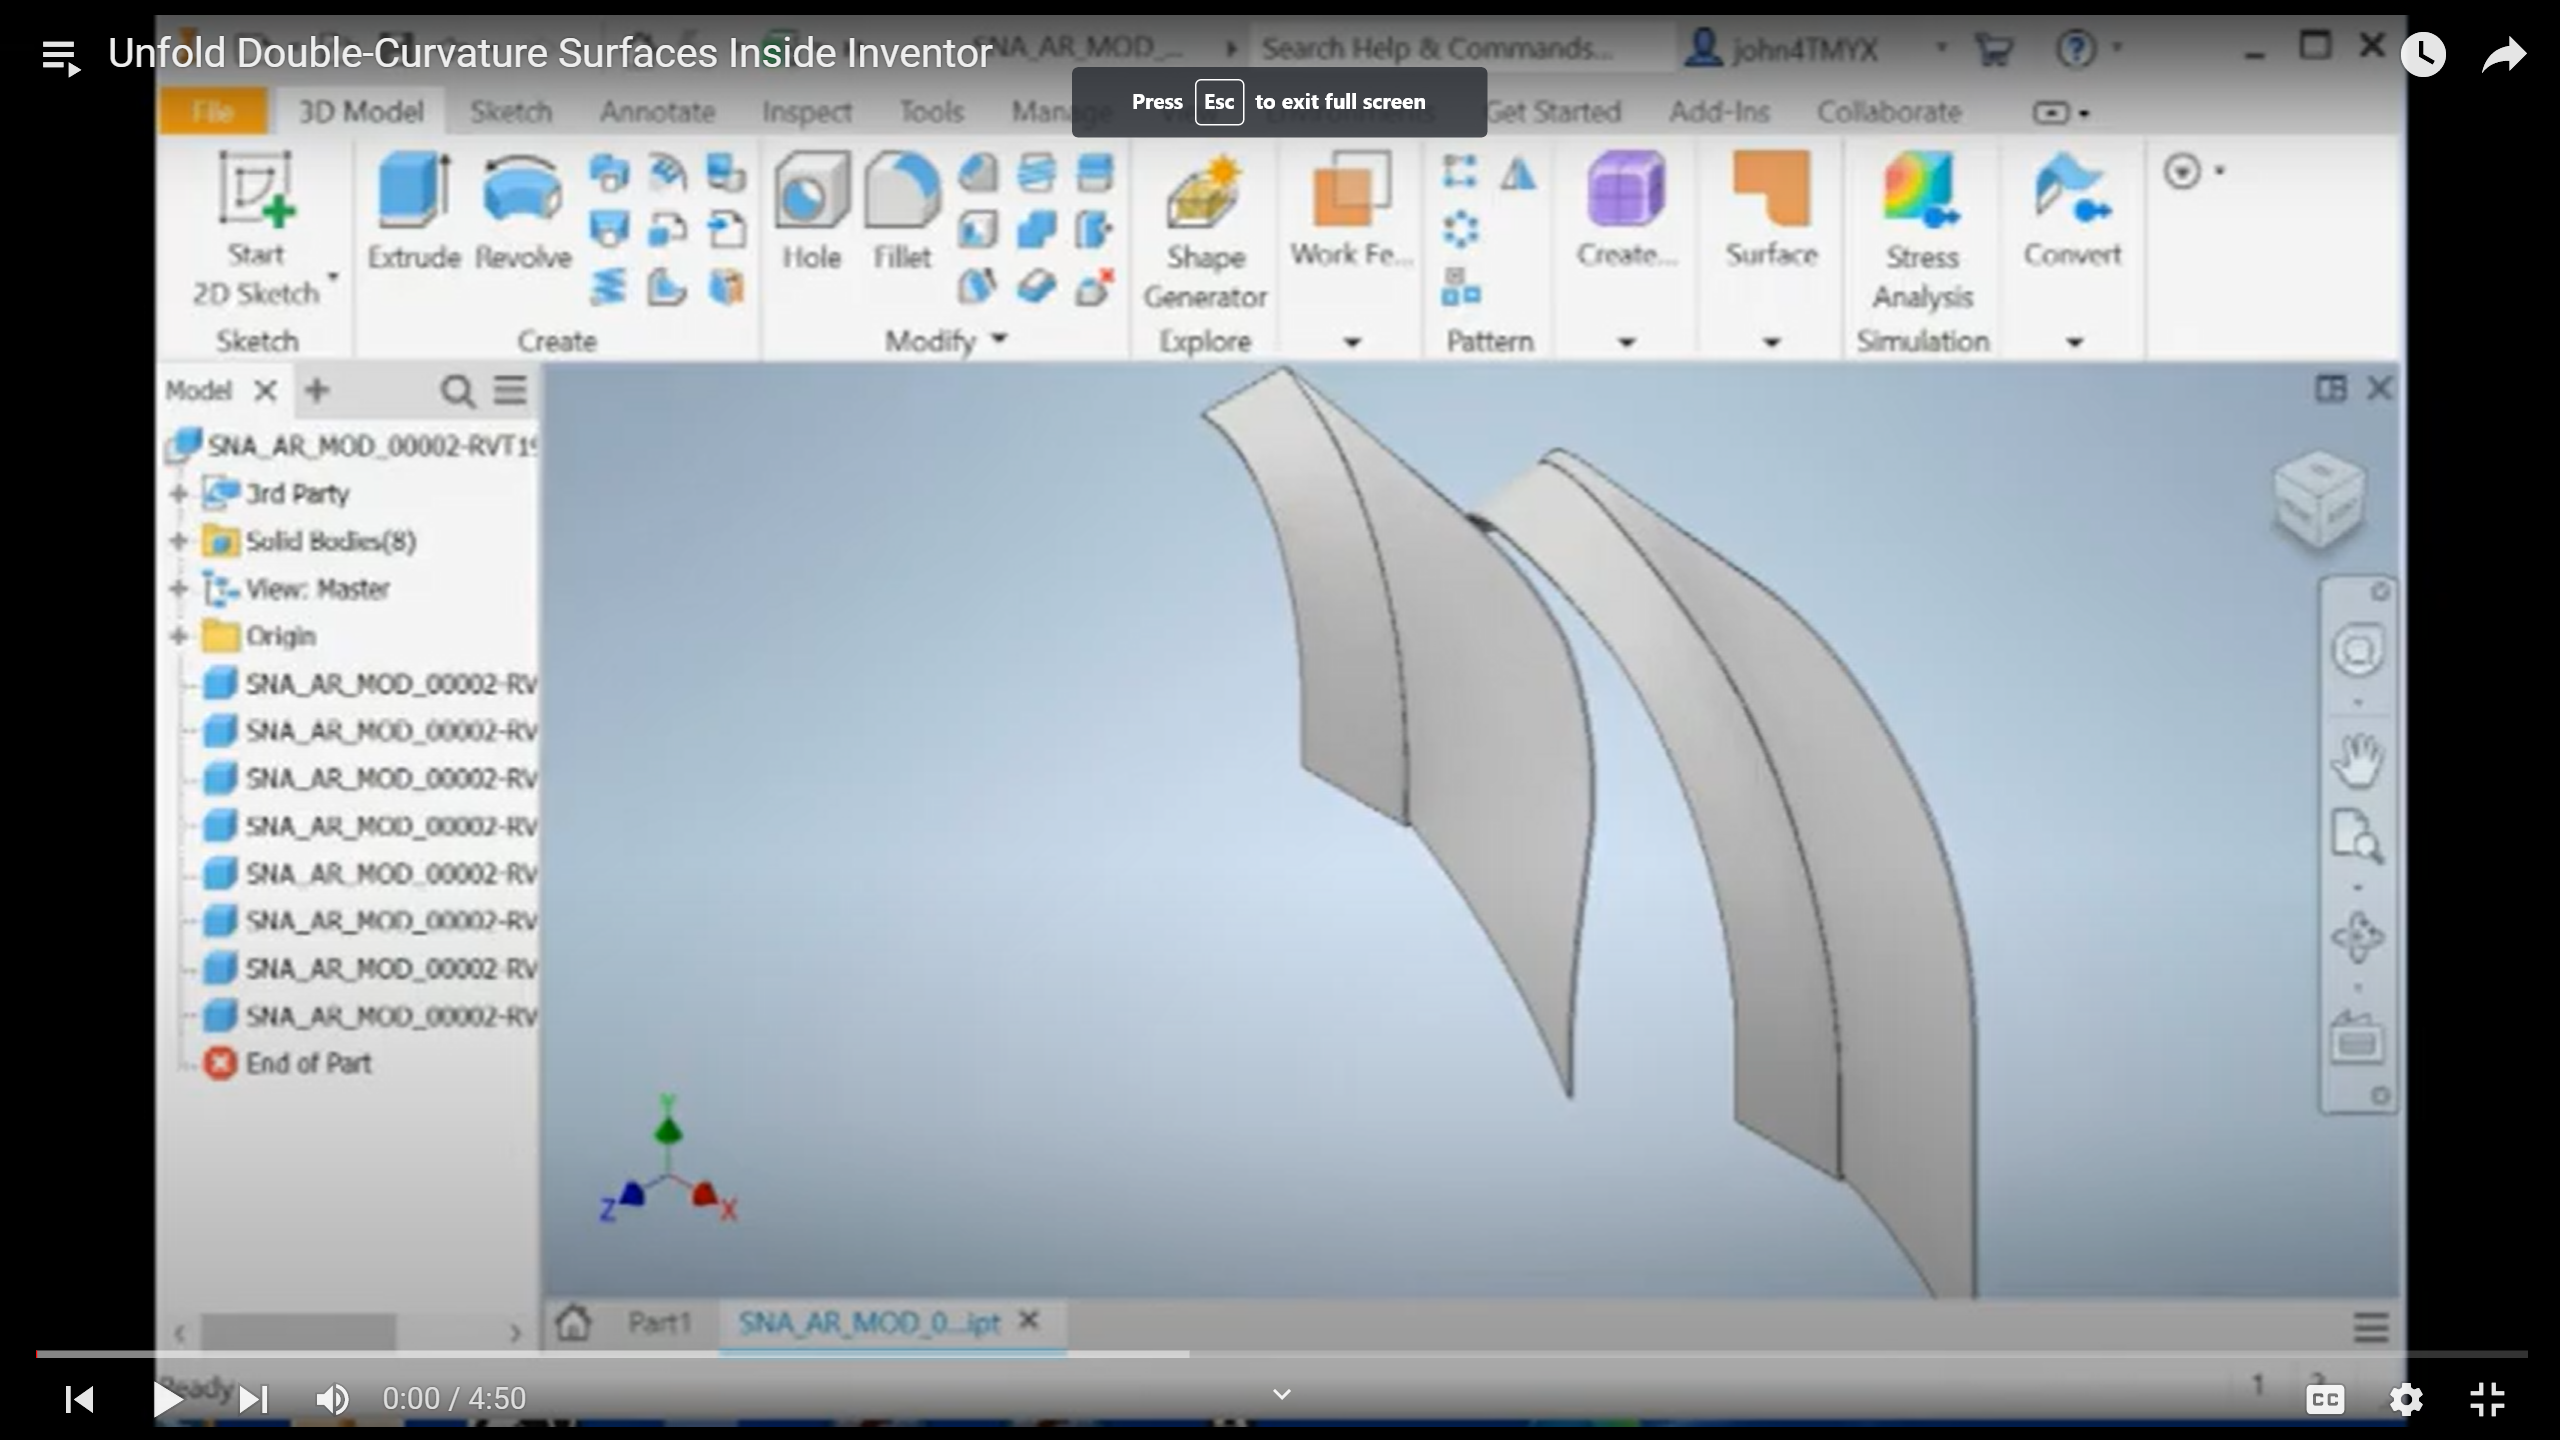Click the search icon in the Model browser
The width and height of the screenshot is (2560, 1440).
pyautogui.click(x=457, y=391)
